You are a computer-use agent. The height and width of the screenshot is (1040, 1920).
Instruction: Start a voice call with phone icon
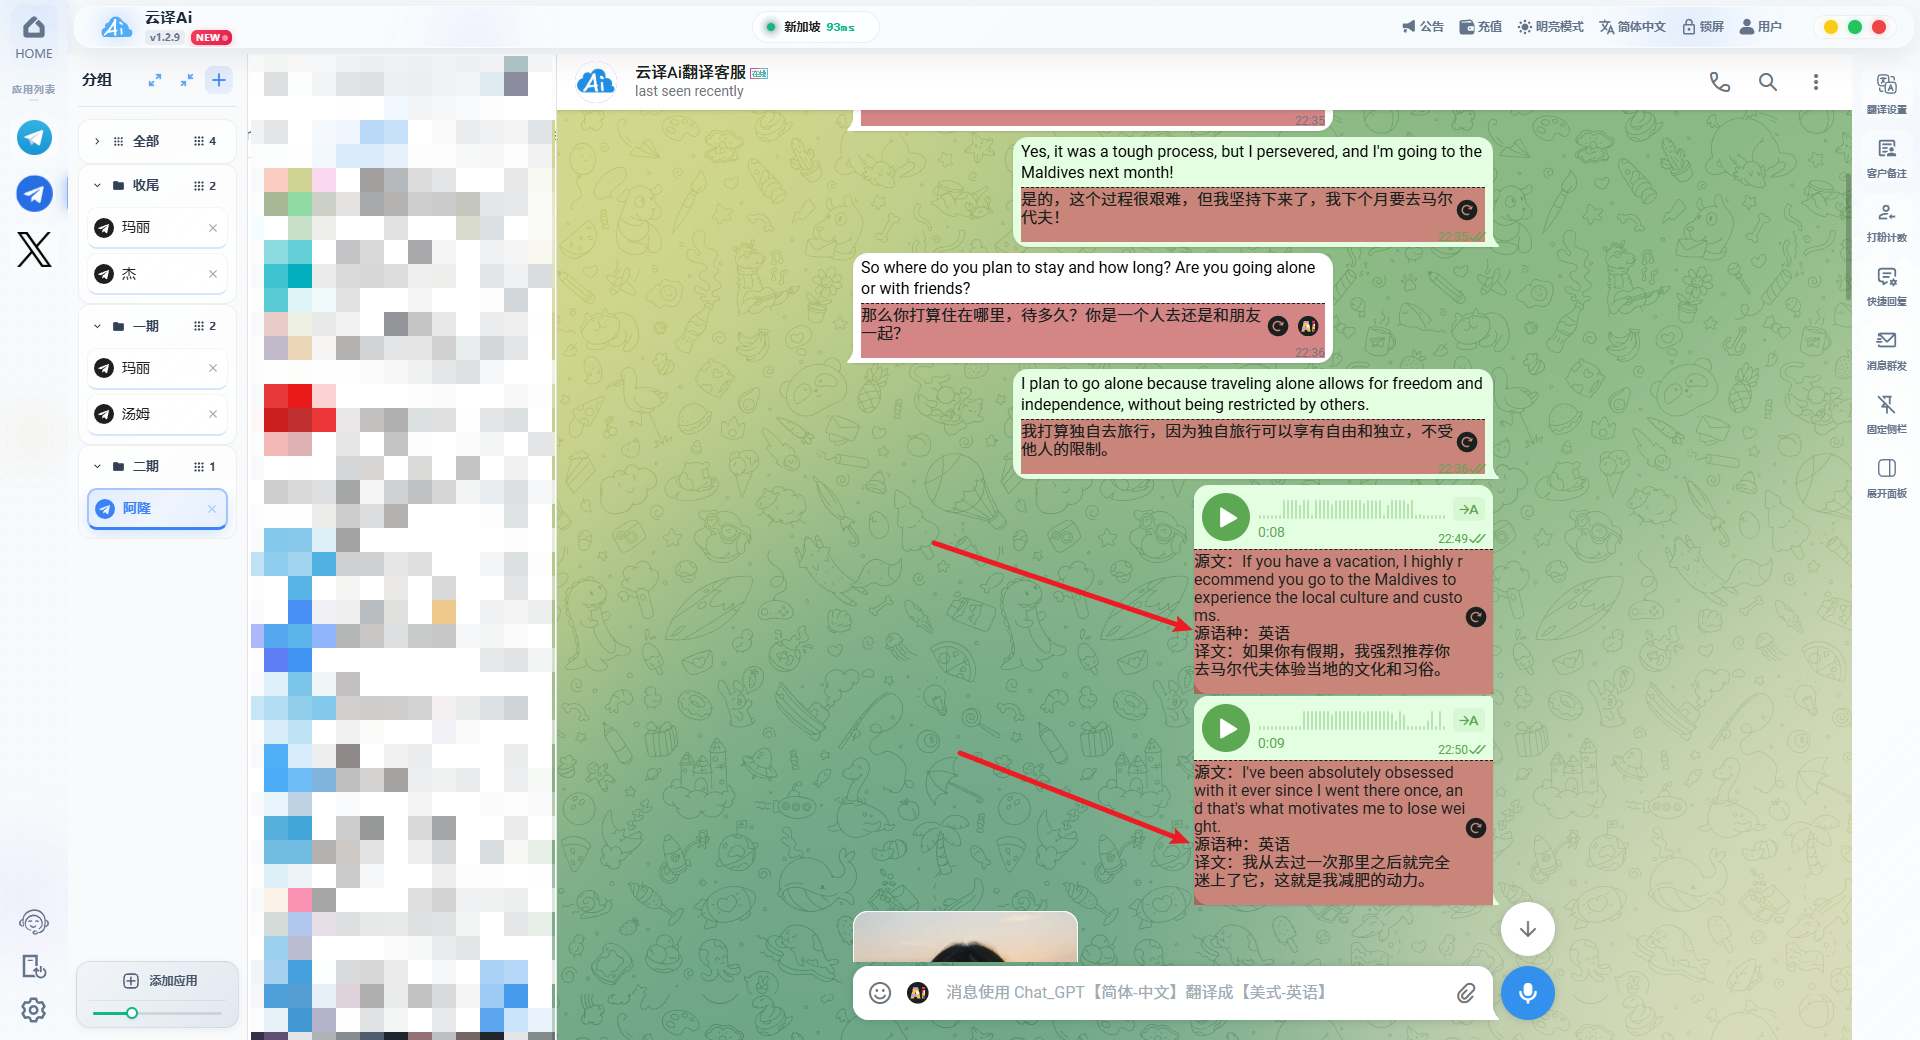pyautogui.click(x=1719, y=82)
